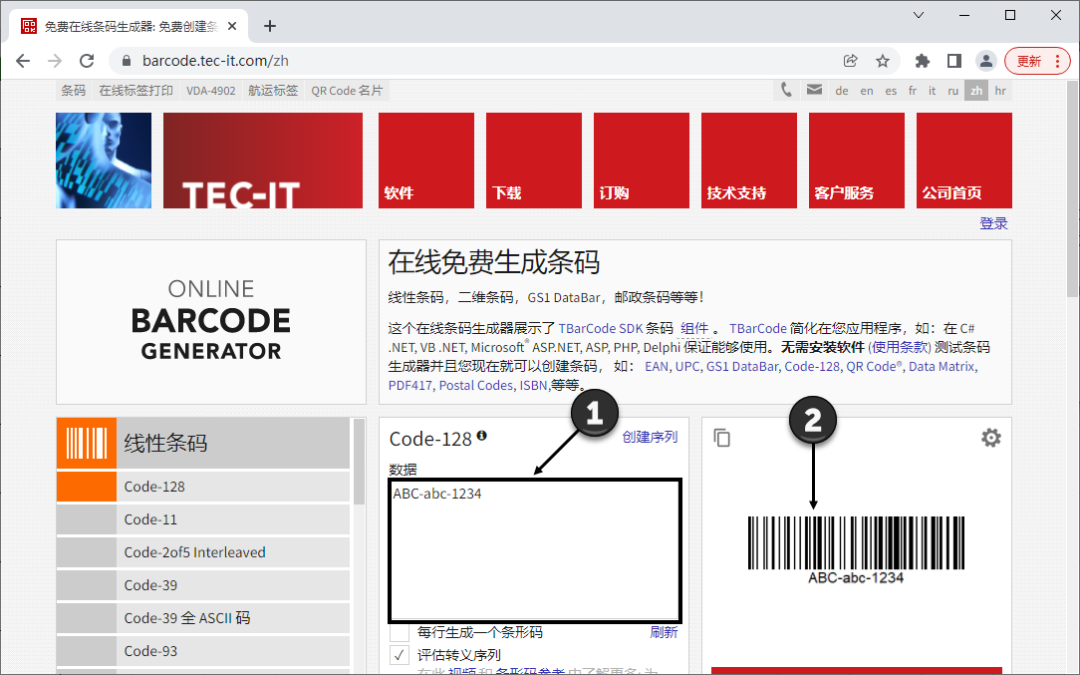1080x675 pixels.
Task: Open QR Code 名片 in top navigation
Action: 346,90
